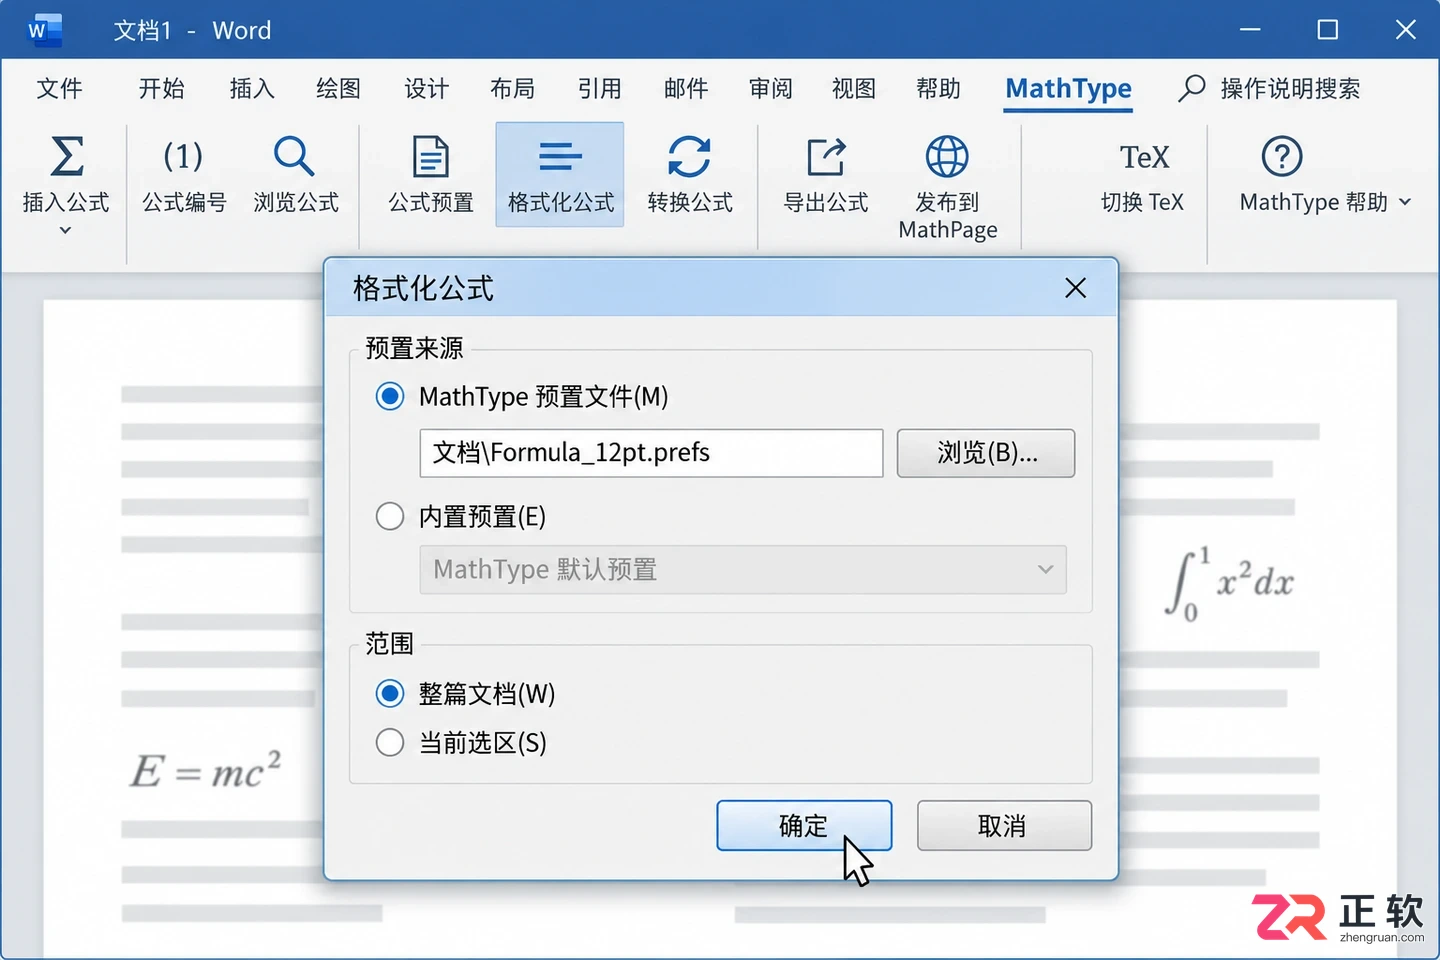This screenshot has width=1440, height=960.
Task: Switch to the 插入 tab
Action: coord(251,88)
